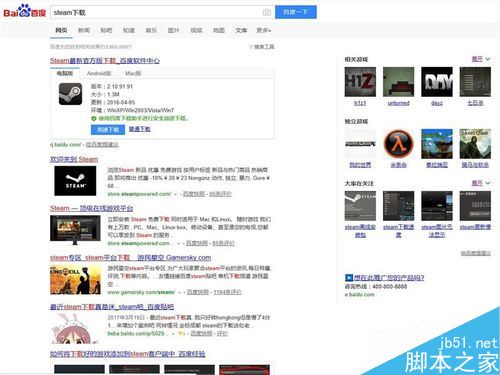This screenshot has width=500, height=375.
Task: Click 给百度提建议 under first result
Action: tap(102, 144)
